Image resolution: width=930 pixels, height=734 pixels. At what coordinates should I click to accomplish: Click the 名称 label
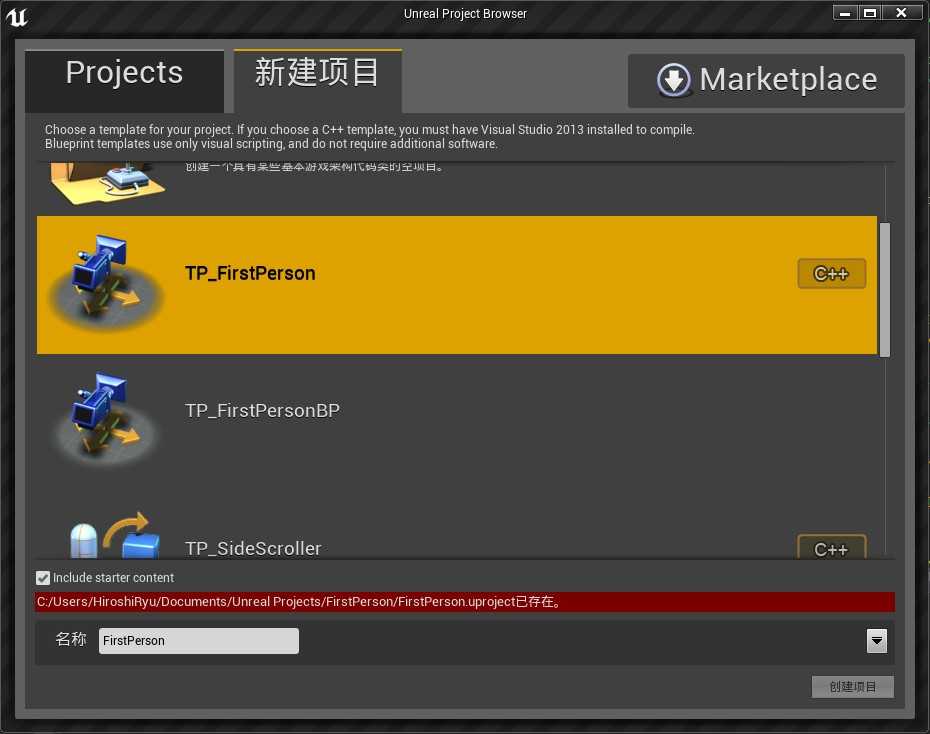click(71, 639)
